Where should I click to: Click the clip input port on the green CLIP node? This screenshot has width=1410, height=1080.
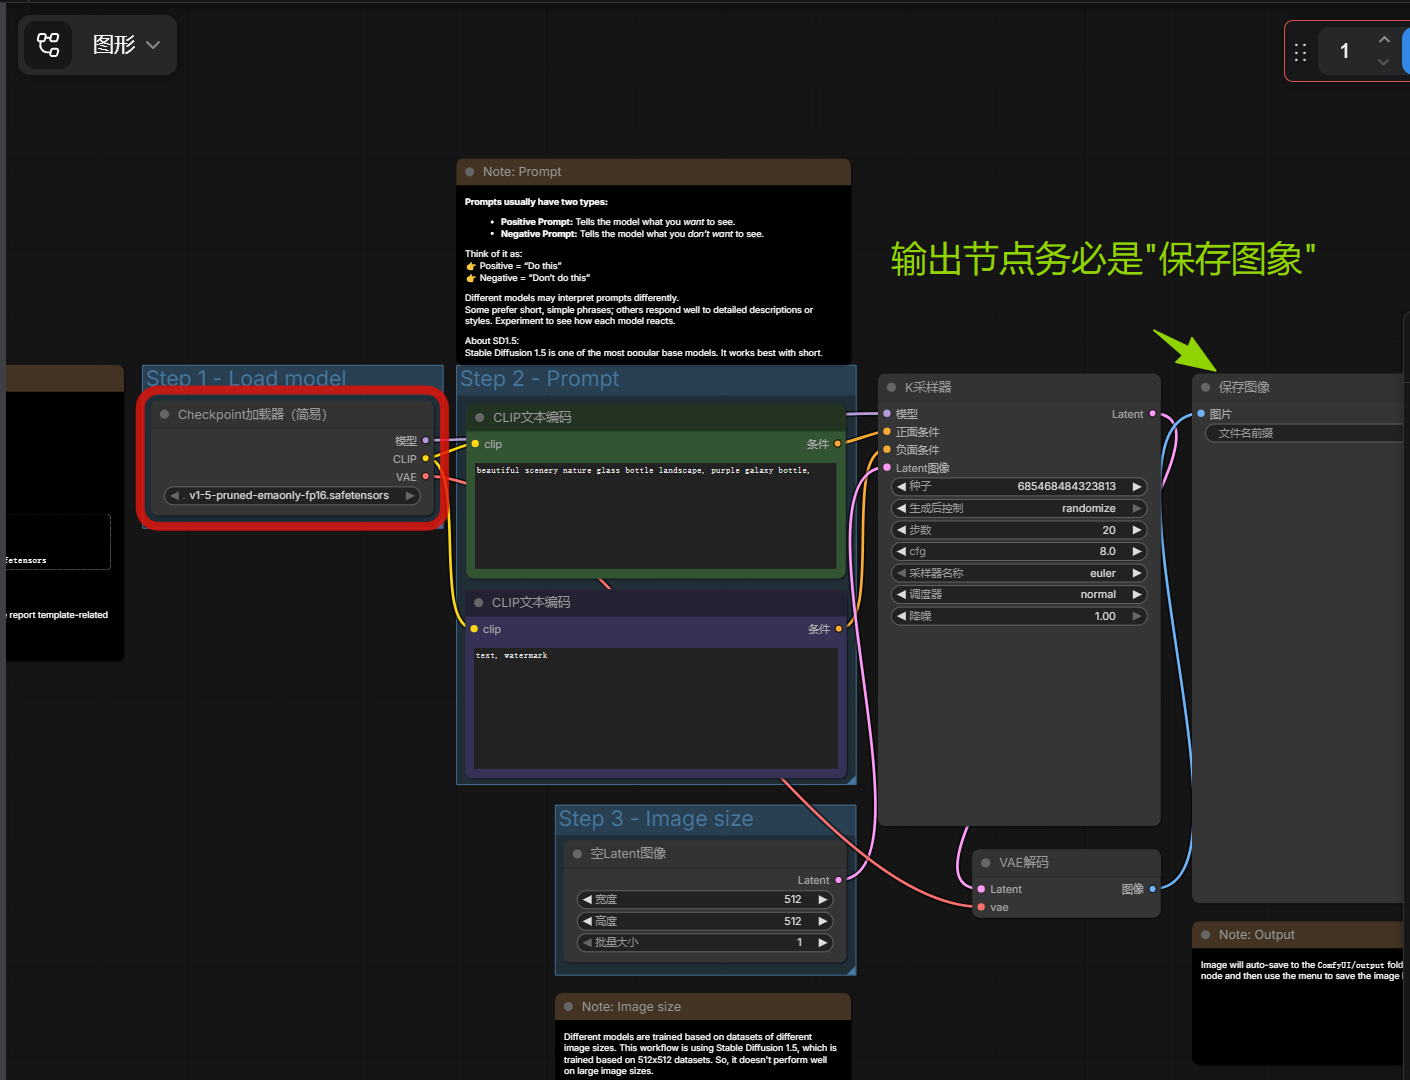(475, 444)
